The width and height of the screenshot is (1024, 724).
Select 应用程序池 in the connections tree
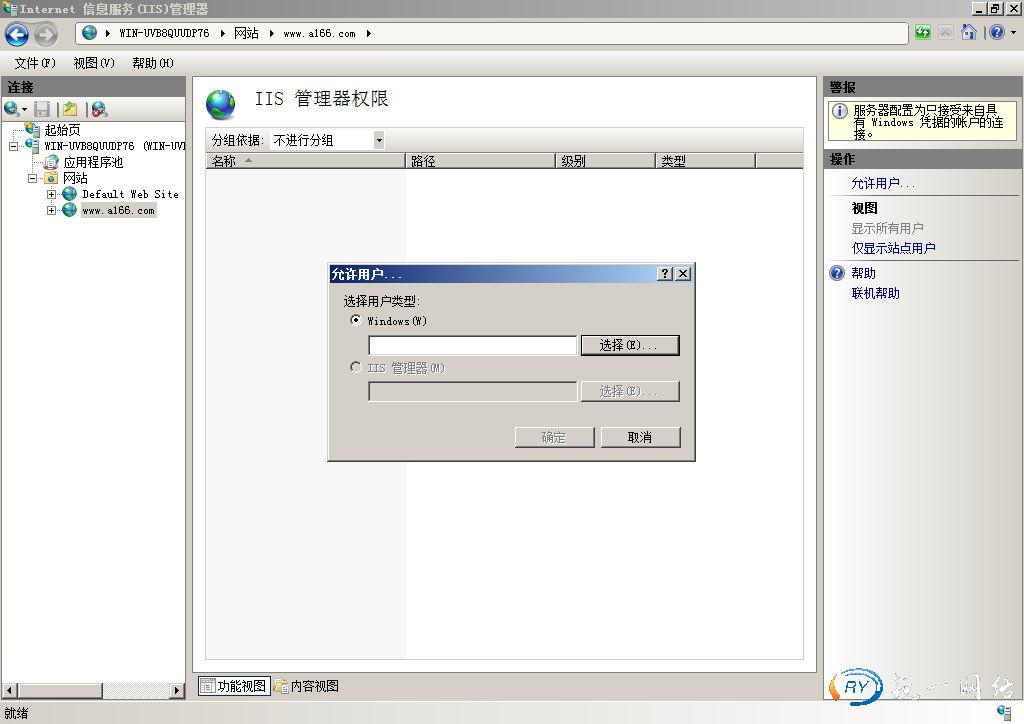point(93,162)
